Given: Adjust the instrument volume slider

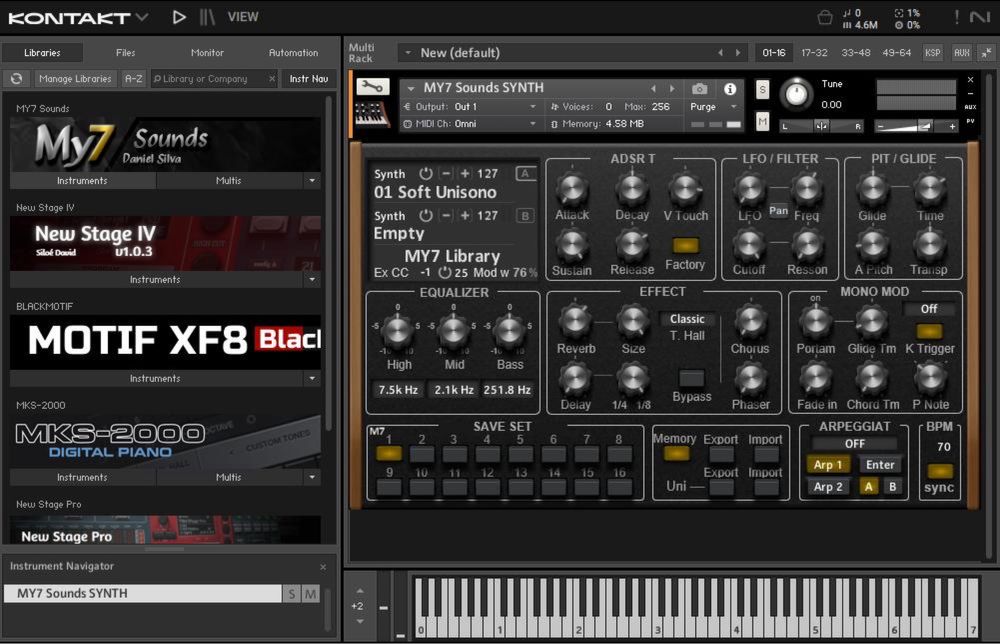Looking at the screenshot, I should [x=916, y=126].
